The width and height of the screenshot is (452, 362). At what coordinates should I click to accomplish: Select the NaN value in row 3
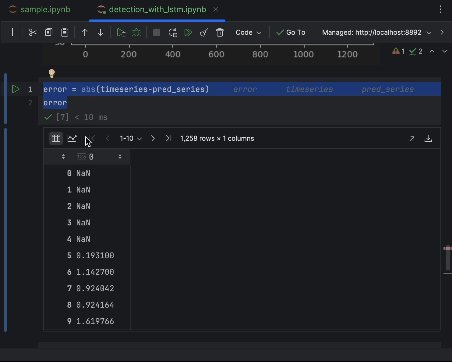(83, 222)
